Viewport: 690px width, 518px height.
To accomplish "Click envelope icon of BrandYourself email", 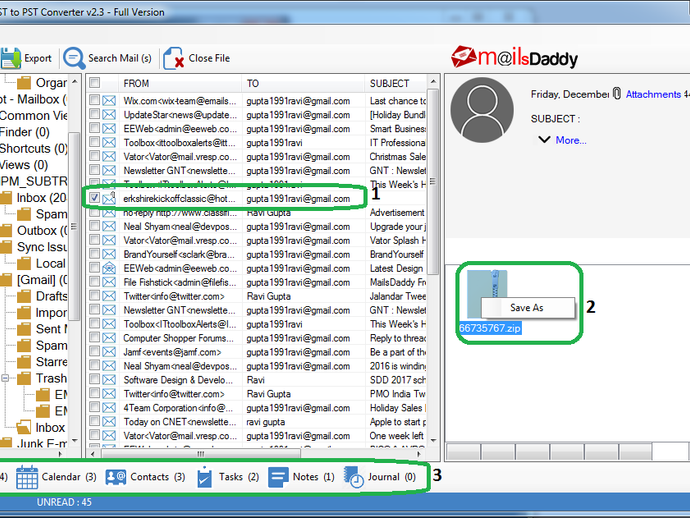I will [x=109, y=254].
